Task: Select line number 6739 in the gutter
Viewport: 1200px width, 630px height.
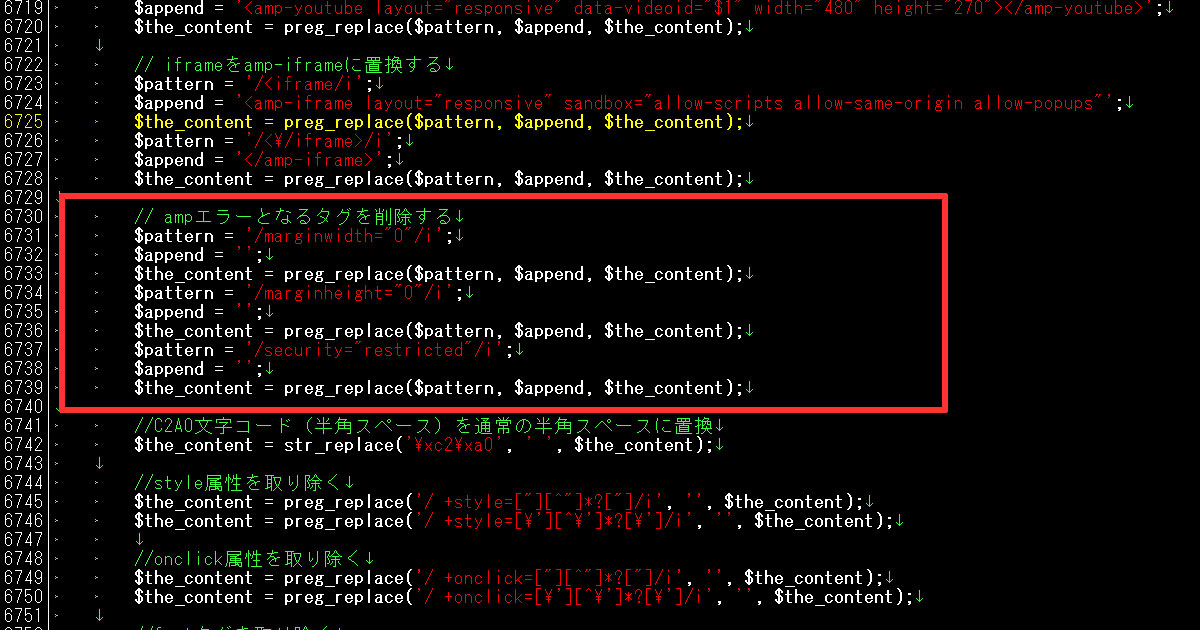Action: pos(23,388)
